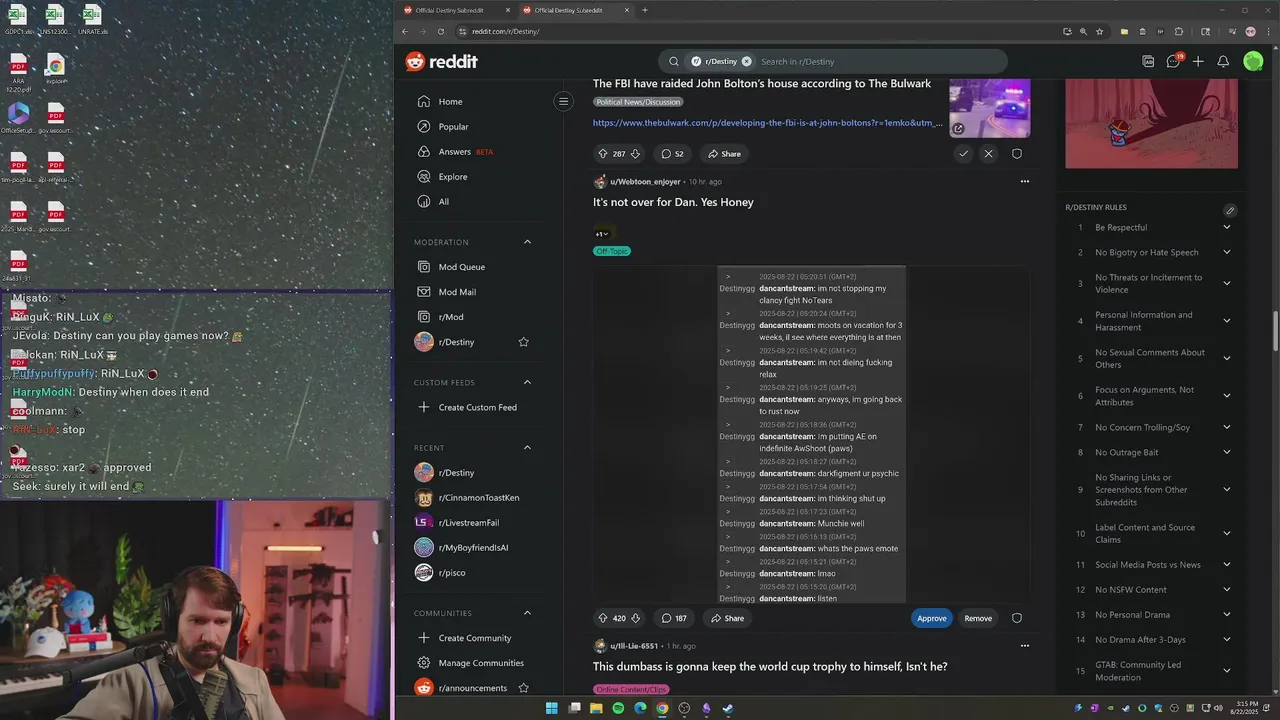Expand rule 12 No NSFW Content
The image size is (1280, 720).
[x=1226, y=590]
